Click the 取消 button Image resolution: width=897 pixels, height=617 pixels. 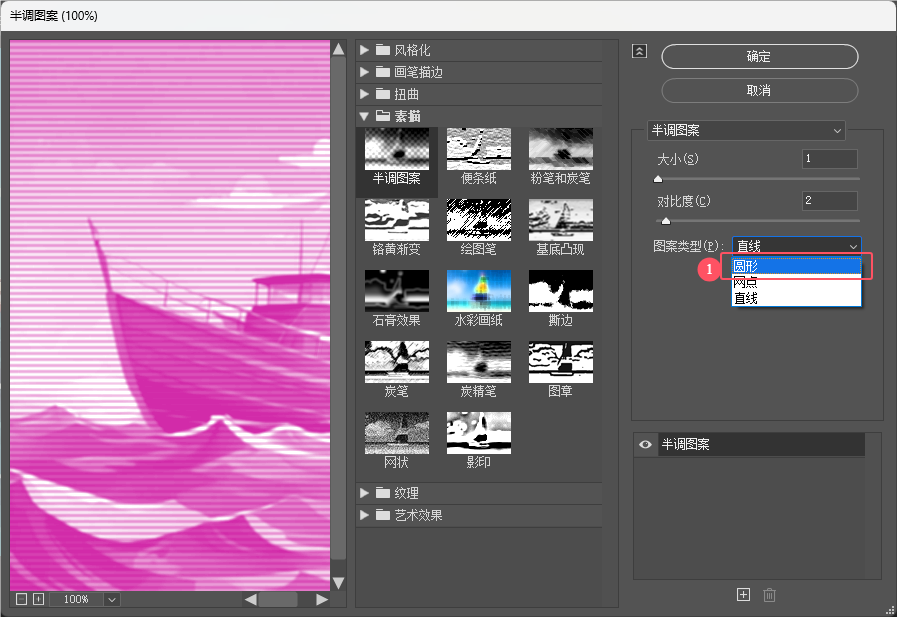point(760,90)
